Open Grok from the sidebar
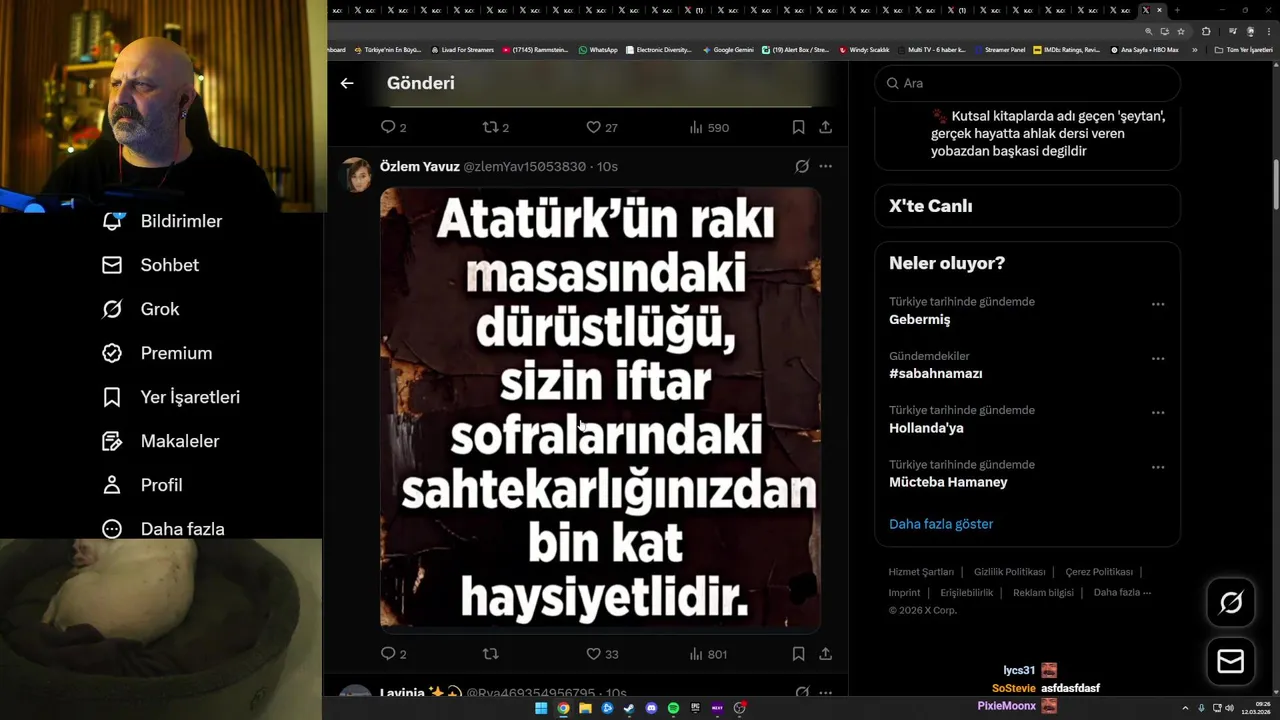Viewport: 1280px width, 720px height. tap(140, 309)
